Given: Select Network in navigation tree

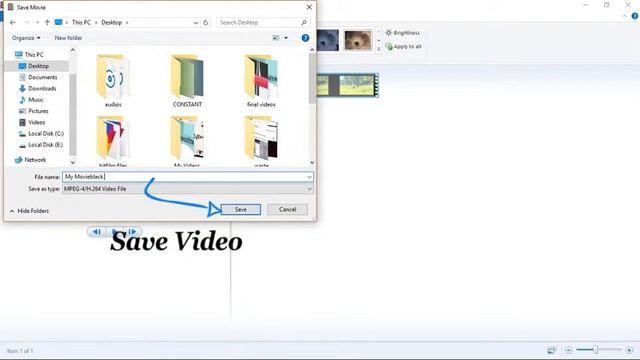Looking at the screenshot, I should pos(35,160).
